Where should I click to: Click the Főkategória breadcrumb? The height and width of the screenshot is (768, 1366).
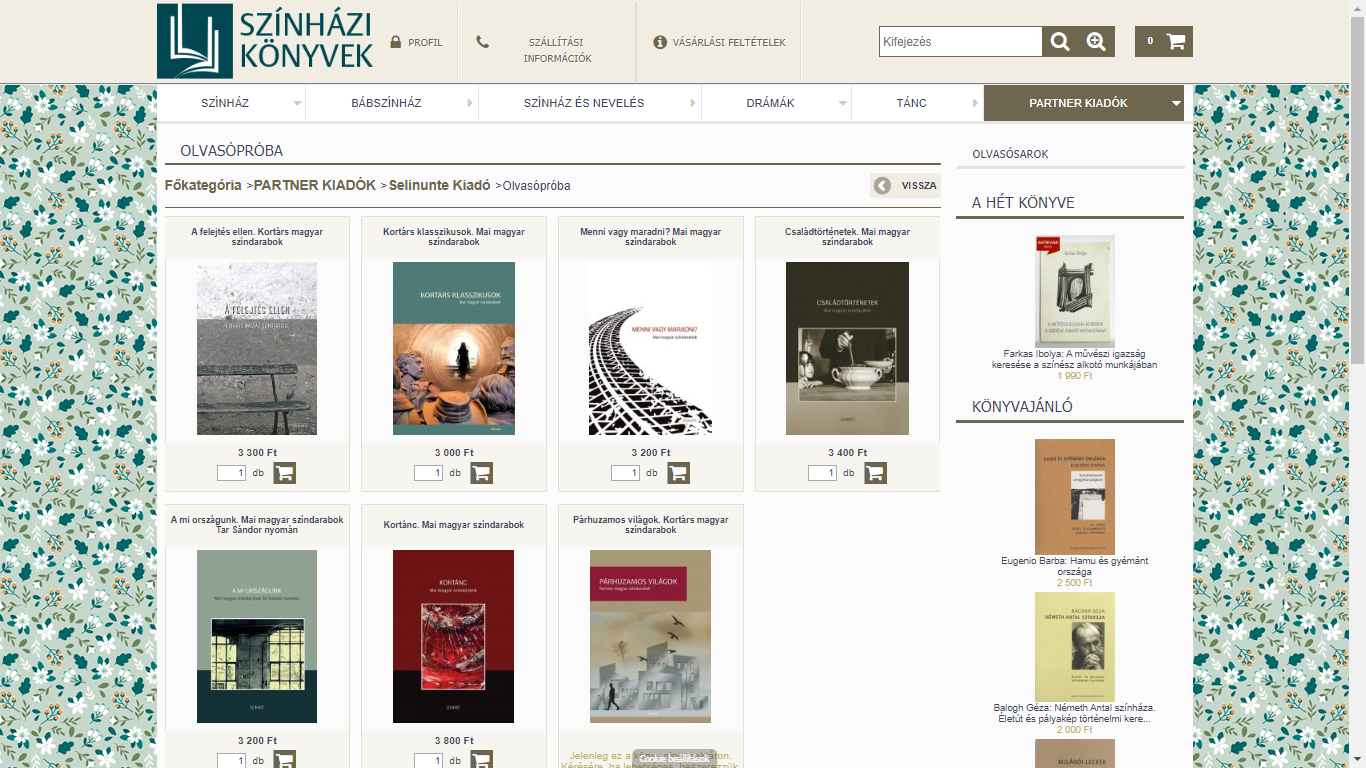tap(203, 185)
